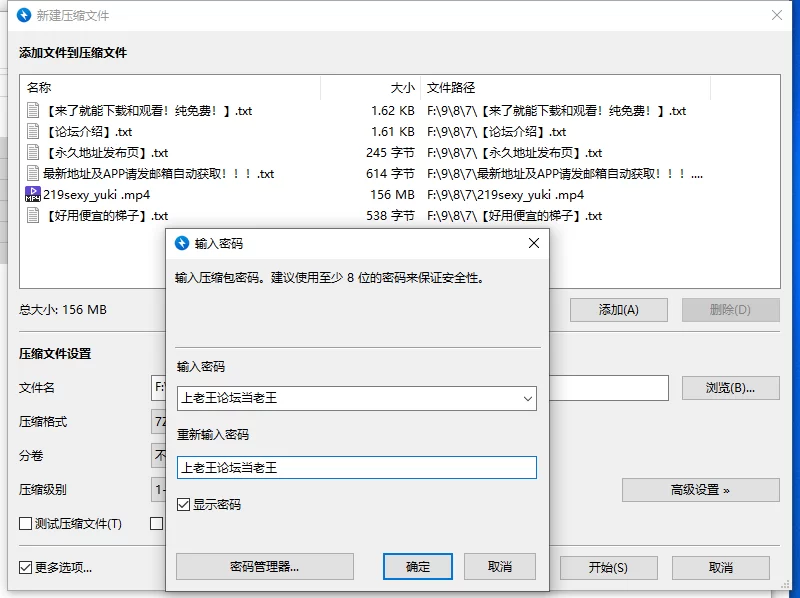Click path F:\9\8\7\【永久地址发布页】.txt
800x598 pixels.
(514, 153)
